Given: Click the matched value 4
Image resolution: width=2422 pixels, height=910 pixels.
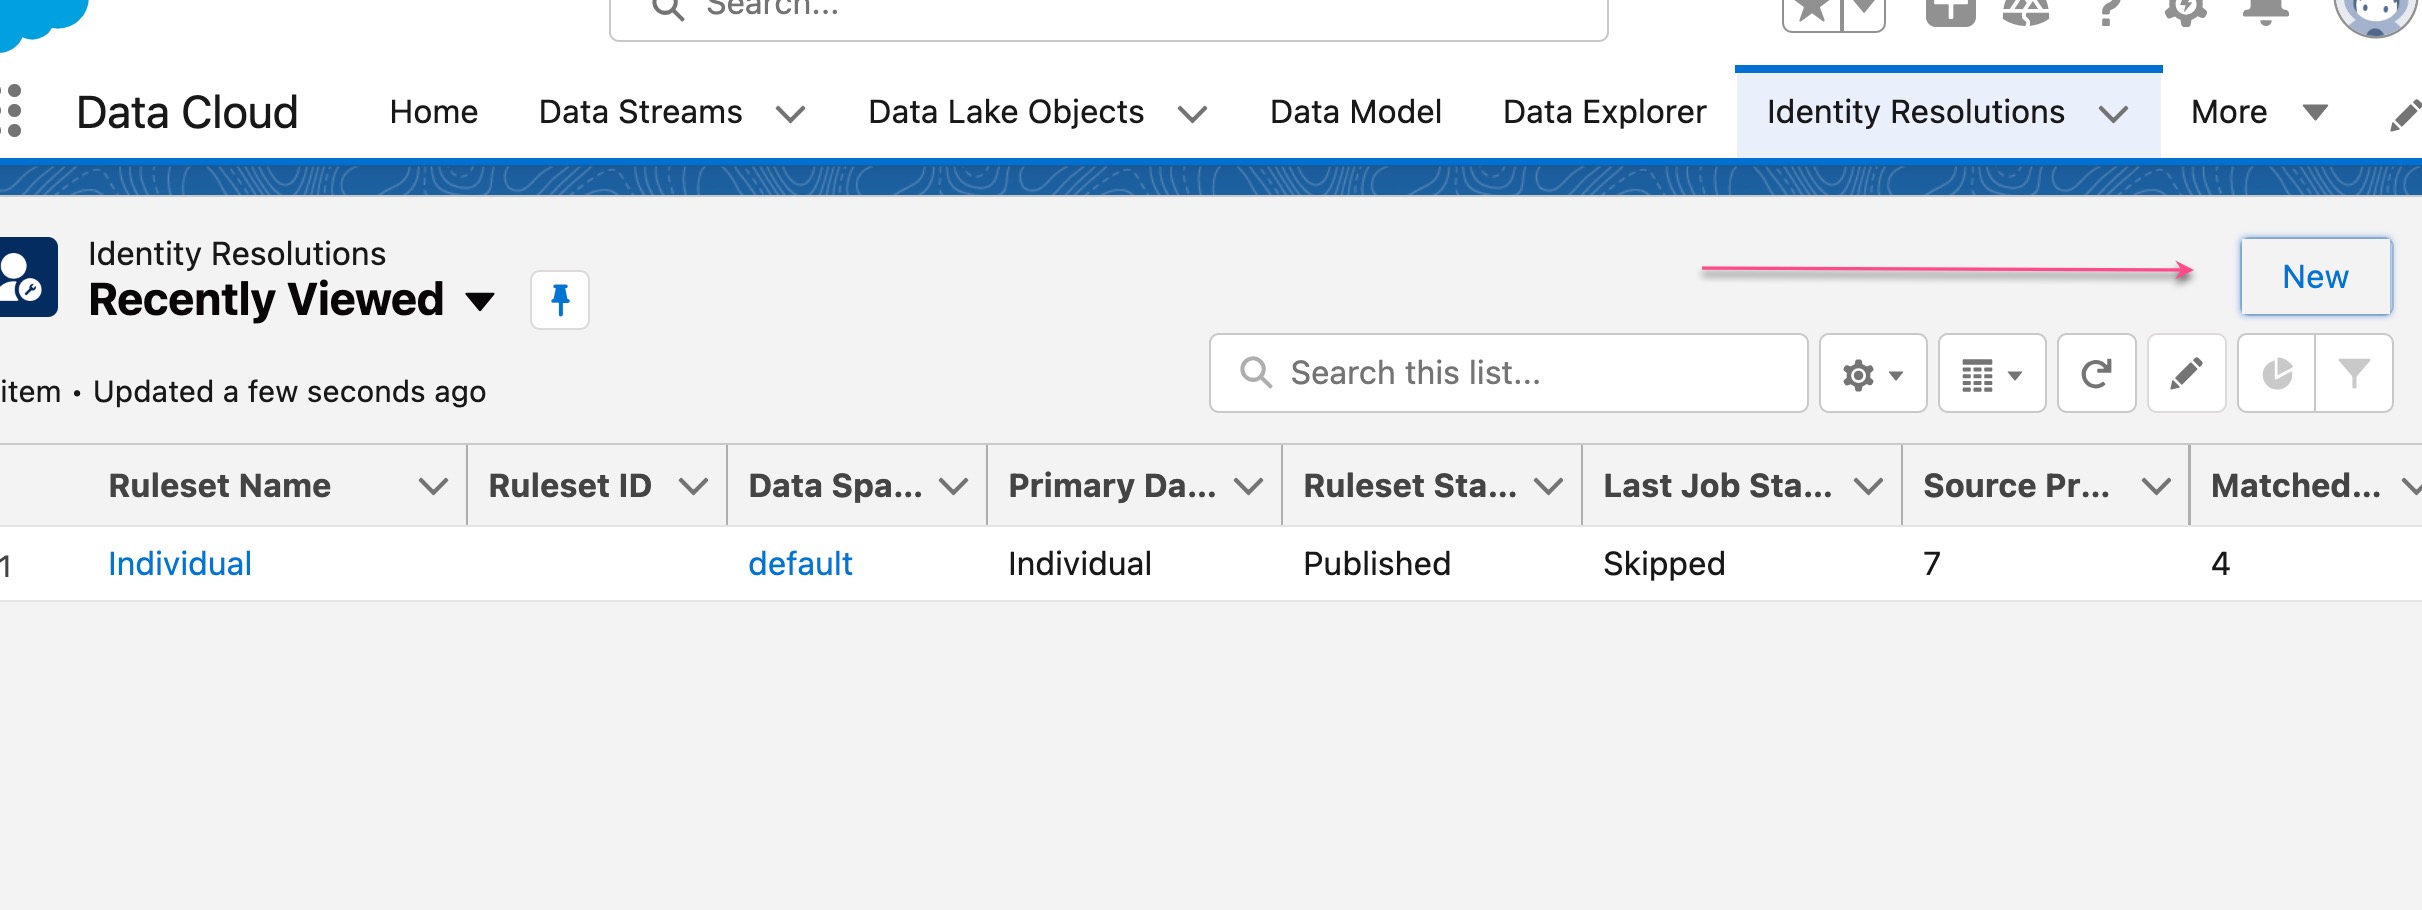Looking at the screenshot, I should [x=2220, y=564].
